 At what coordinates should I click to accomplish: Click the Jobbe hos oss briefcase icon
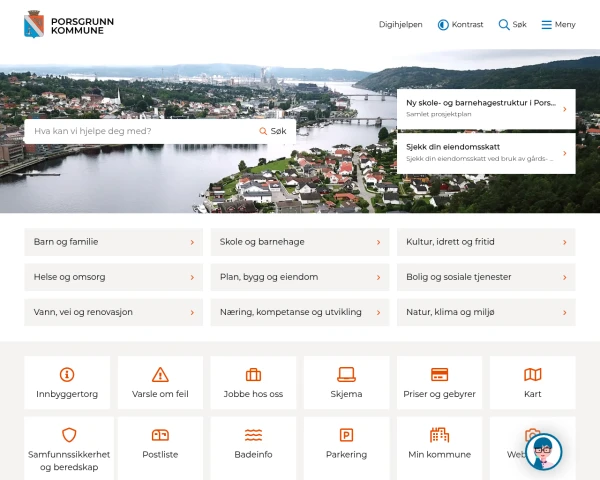tap(253, 374)
